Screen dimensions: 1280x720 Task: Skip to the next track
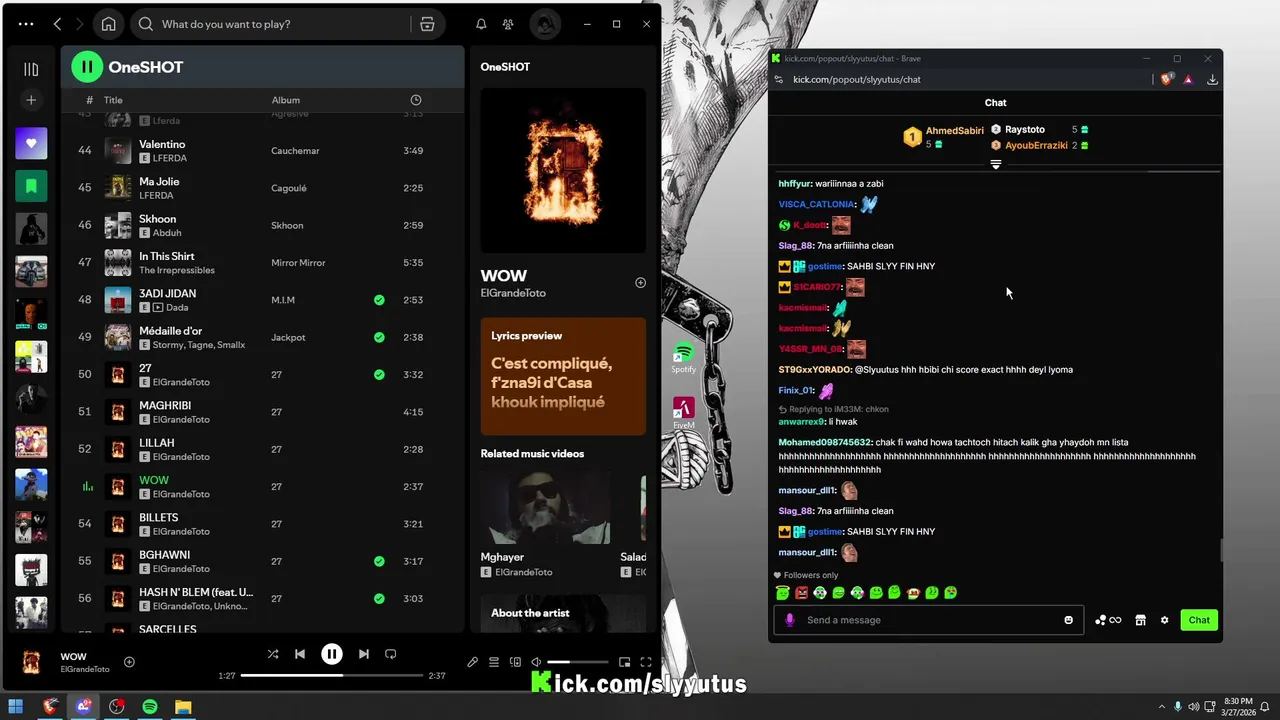364,654
